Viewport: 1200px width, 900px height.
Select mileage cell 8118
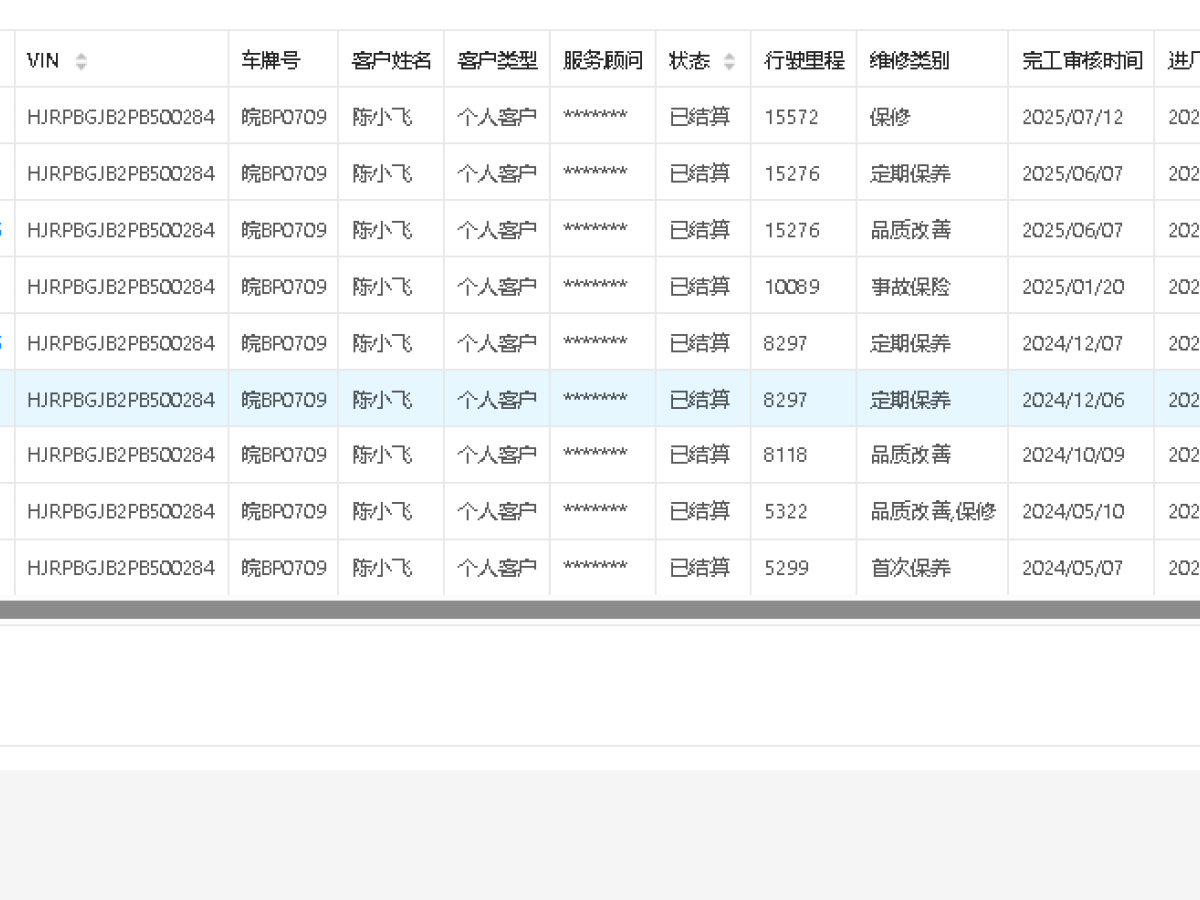785,455
